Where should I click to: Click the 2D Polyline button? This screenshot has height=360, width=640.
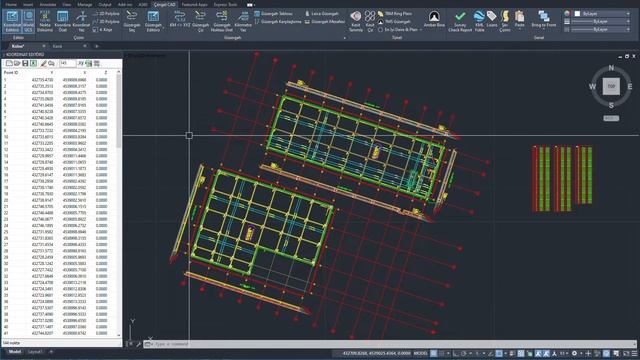[x=106, y=13]
